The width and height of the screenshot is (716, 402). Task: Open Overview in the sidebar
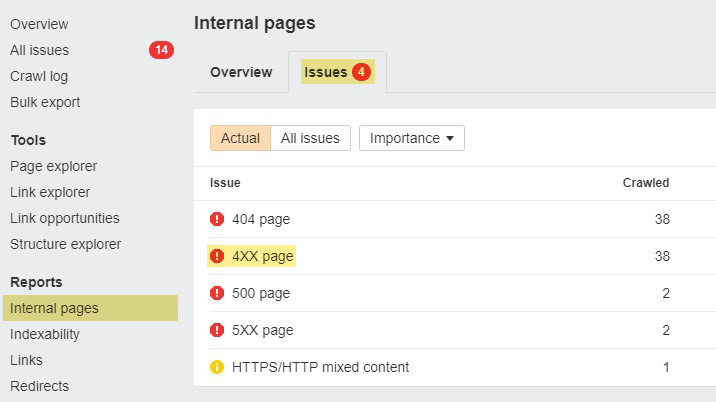(39, 24)
